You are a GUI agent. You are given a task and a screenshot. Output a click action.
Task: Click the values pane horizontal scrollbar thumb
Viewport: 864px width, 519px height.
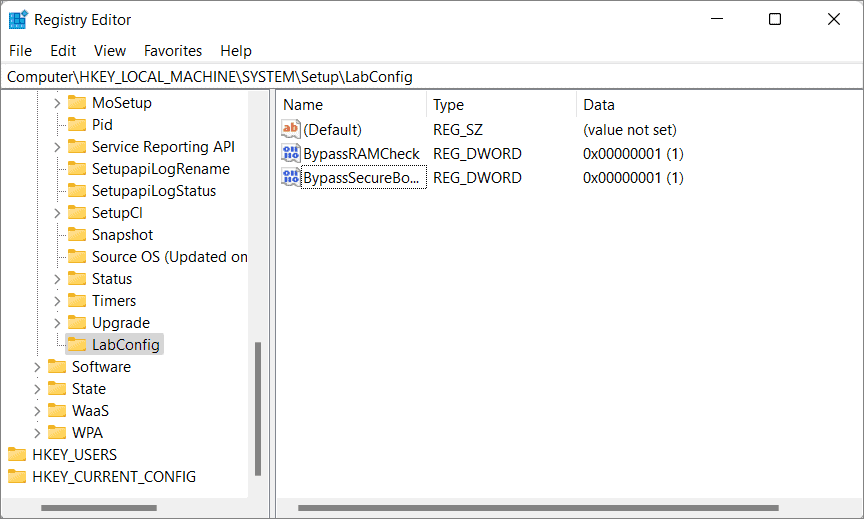click(538, 508)
